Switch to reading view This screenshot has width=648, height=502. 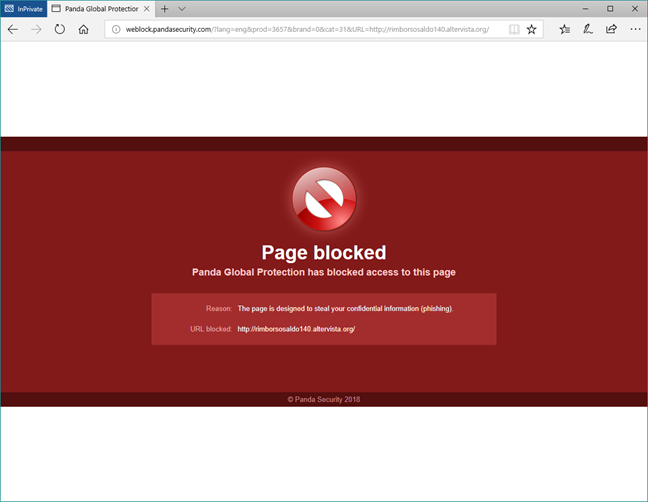point(514,29)
